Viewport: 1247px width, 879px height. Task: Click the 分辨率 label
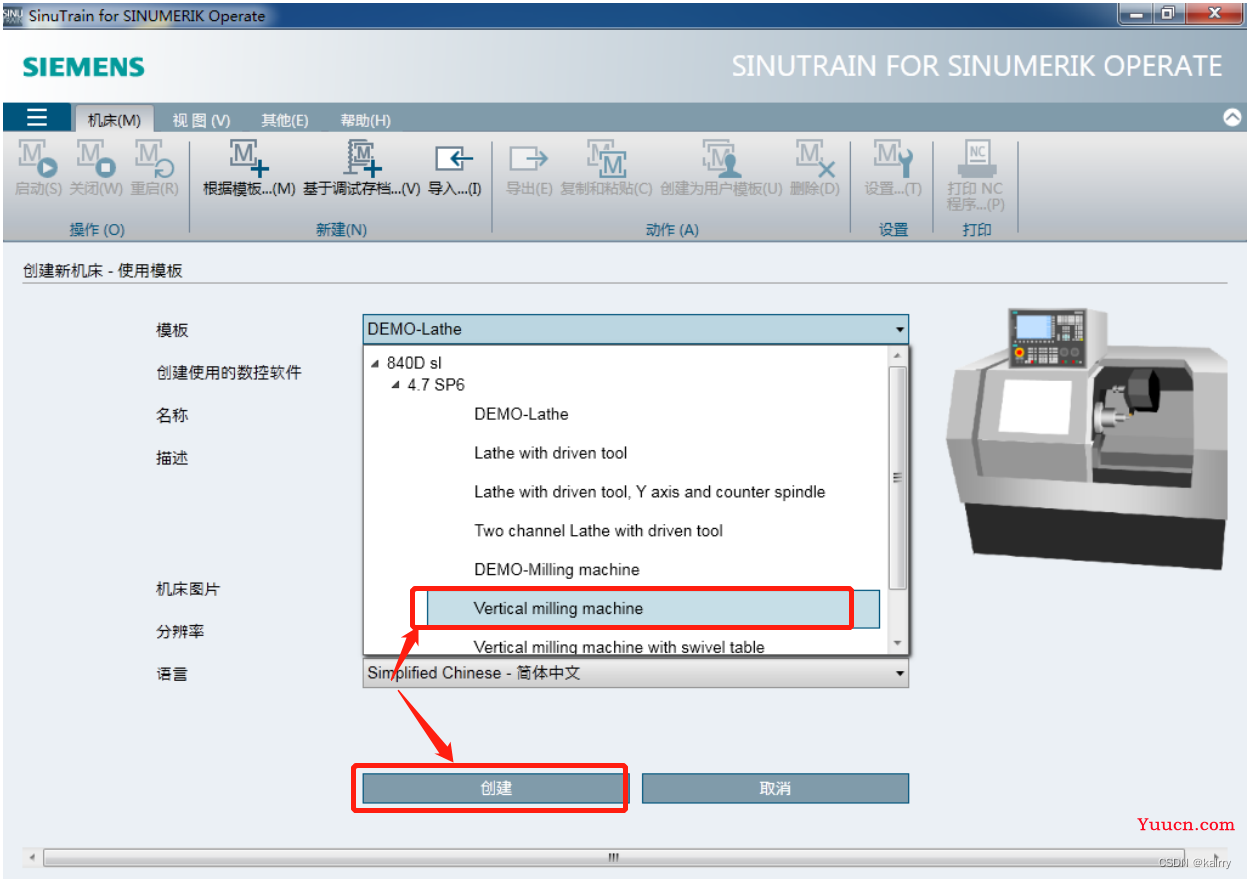click(180, 632)
